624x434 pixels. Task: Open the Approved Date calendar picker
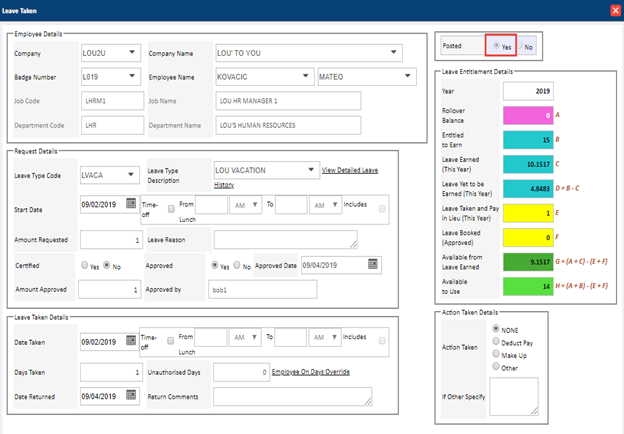click(x=374, y=264)
